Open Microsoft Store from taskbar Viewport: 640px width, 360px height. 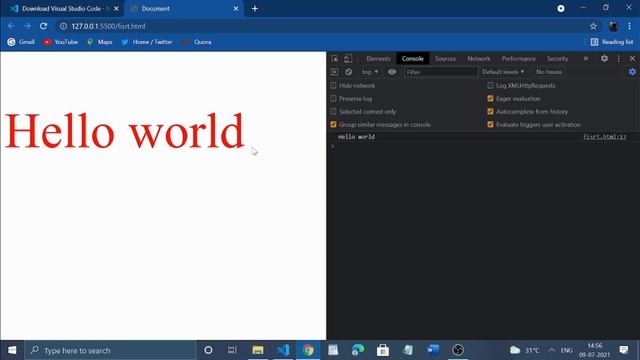click(383, 350)
